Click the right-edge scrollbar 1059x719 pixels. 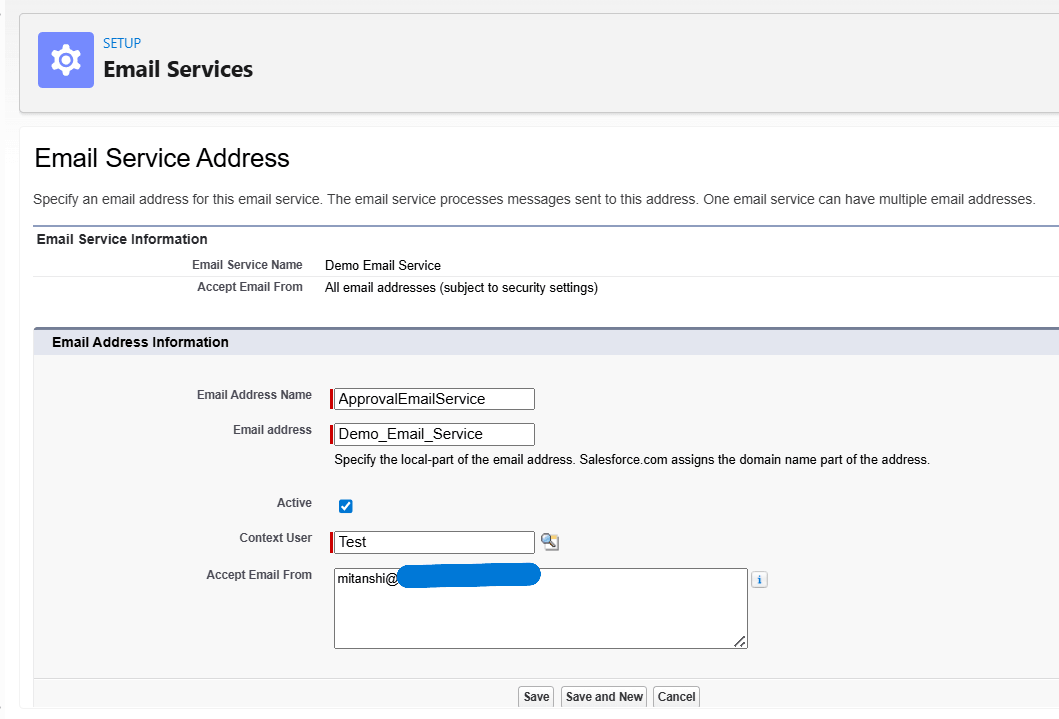point(1053,360)
